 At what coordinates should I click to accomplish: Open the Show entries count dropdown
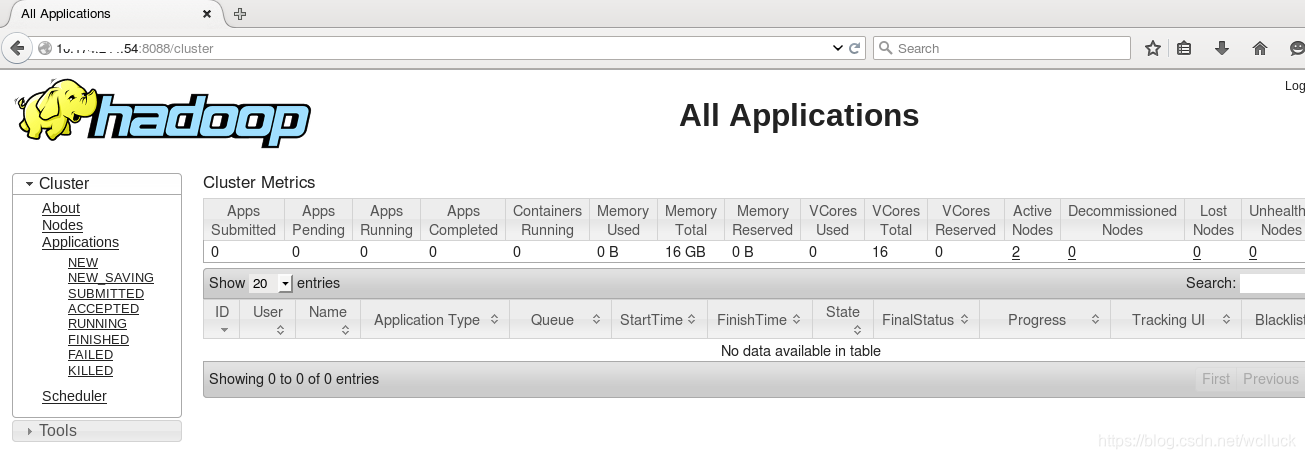pos(271,284)
